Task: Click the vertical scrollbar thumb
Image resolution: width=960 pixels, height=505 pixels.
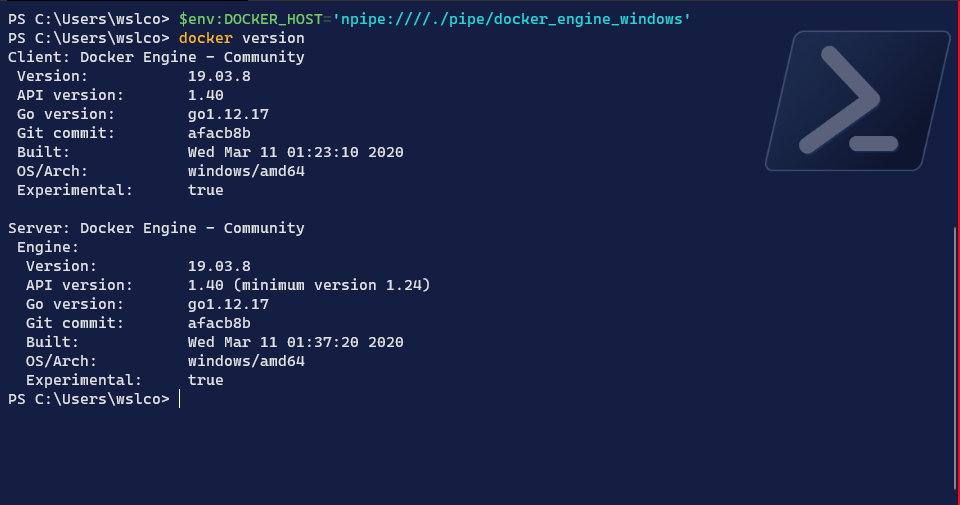Action: (955, 360)
